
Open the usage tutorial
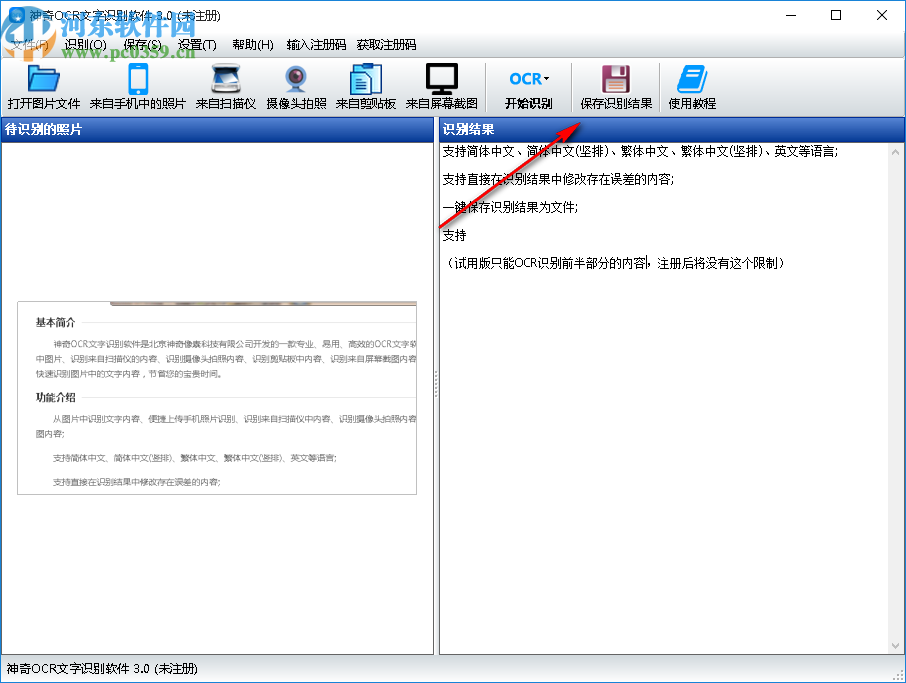coord(692,87)
